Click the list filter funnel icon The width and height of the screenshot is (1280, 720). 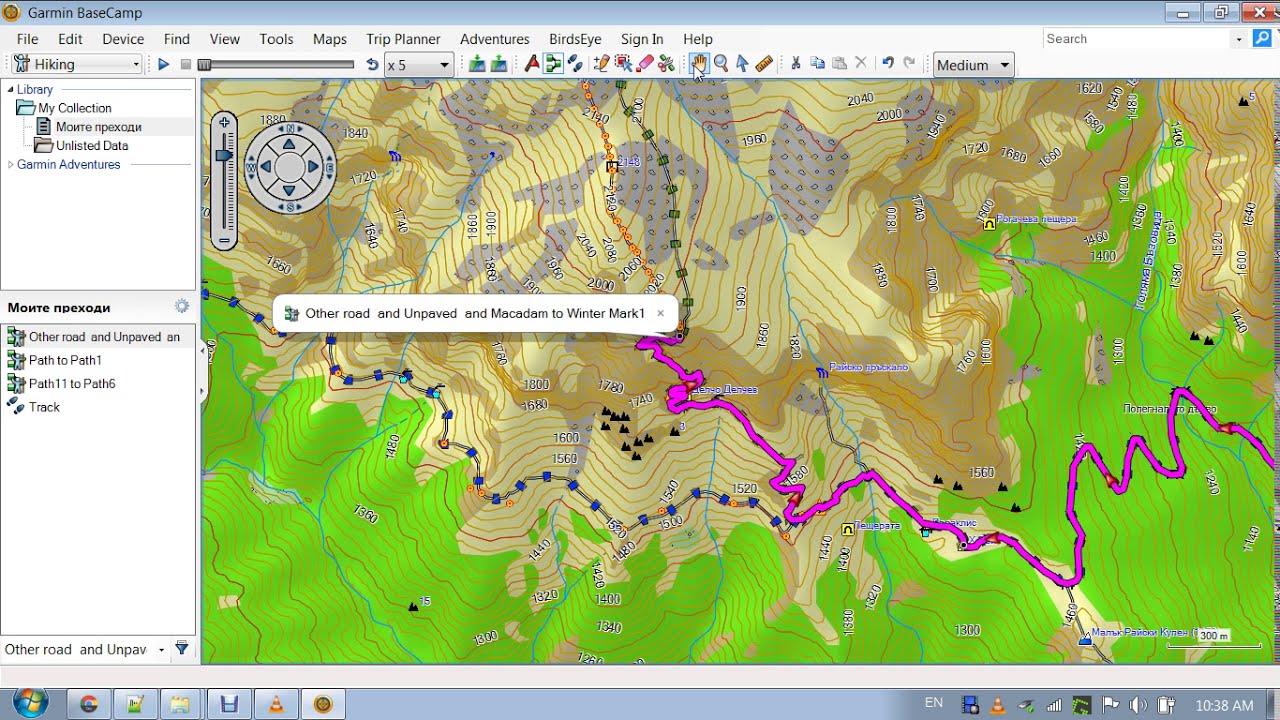(x=182, y=649)
